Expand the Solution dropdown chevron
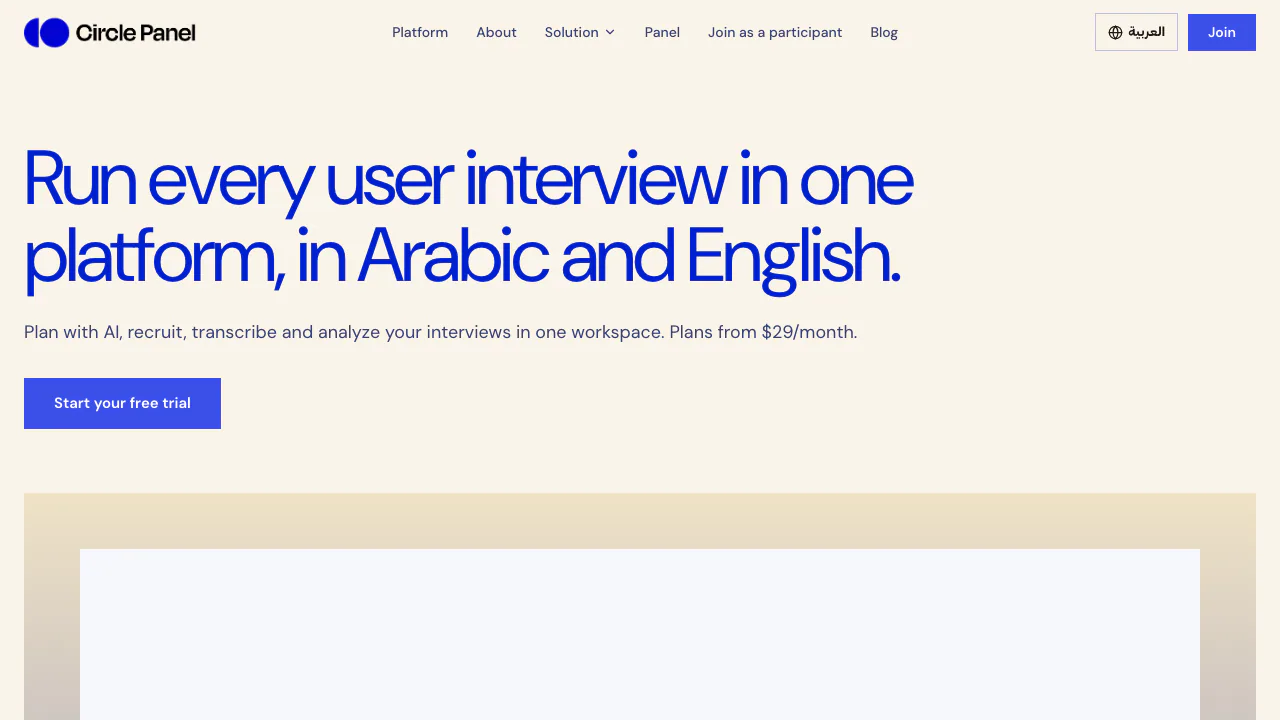The height and width of the screenshot is (720, 1280). (610, 32)
